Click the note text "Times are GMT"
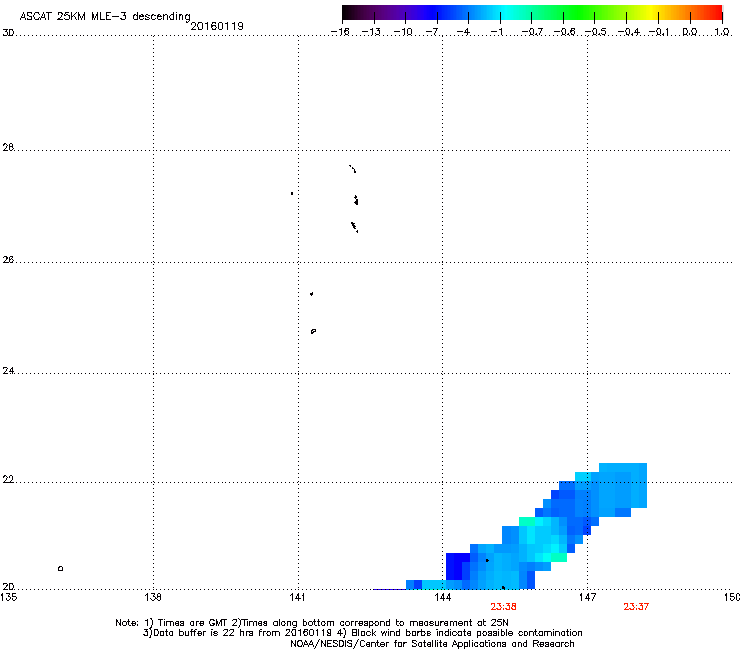Image resolution: width=740 pixels, height=650 pixels. click(x=193, y=623)
